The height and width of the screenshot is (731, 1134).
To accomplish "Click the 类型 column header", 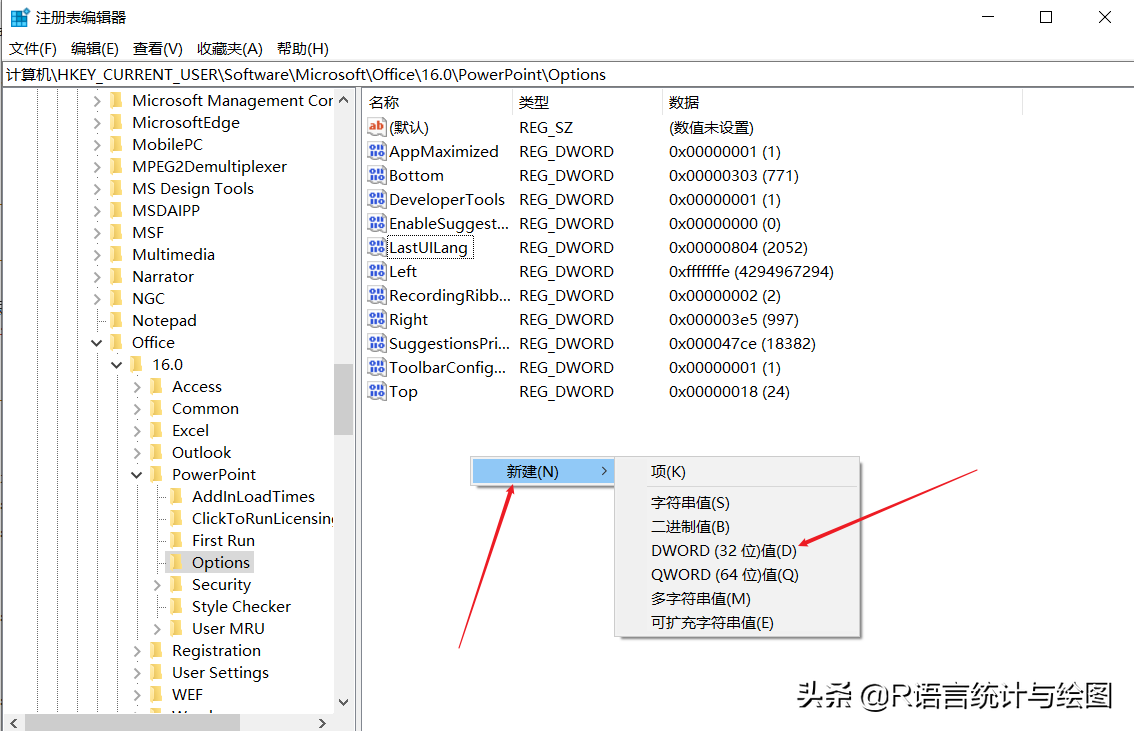I will tap(587, 103).
